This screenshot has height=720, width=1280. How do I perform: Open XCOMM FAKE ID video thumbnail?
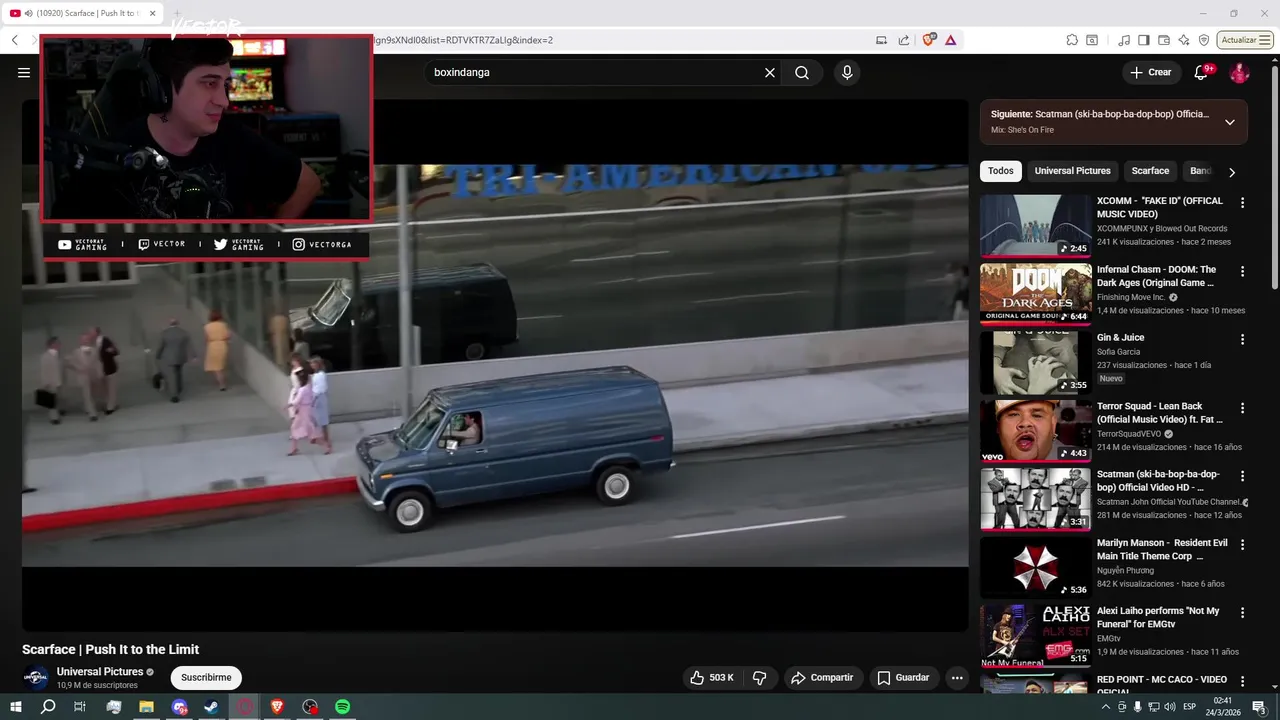pyautogui.click(x=1035, y=225)
